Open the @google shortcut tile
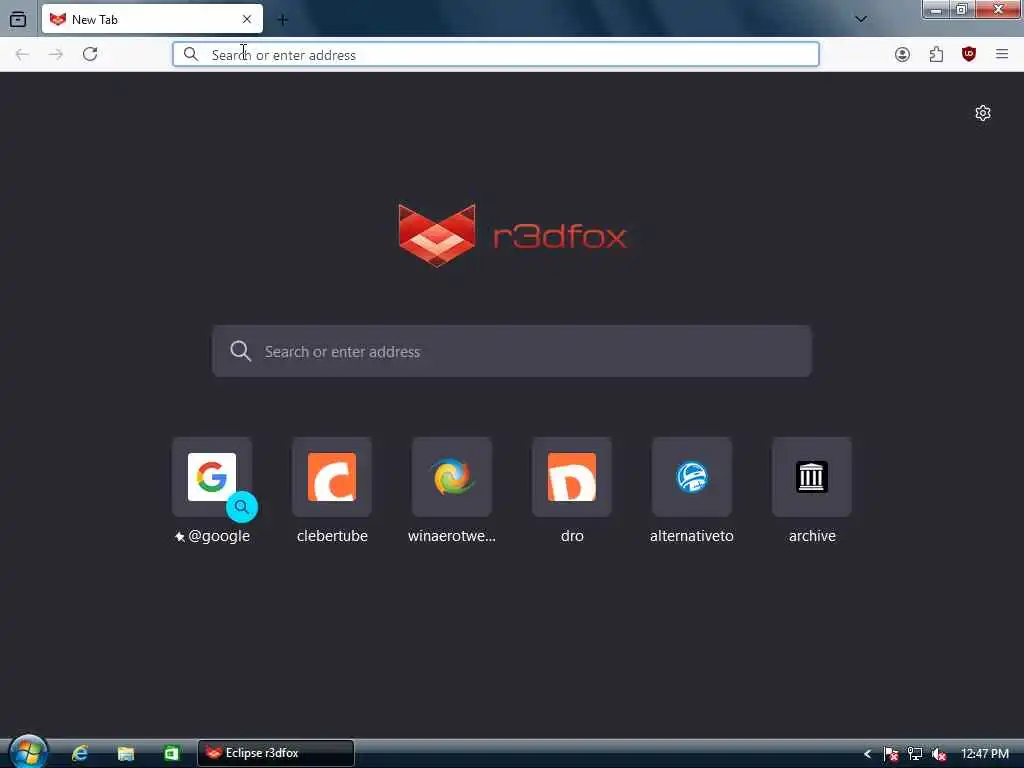Screen dimensions: 1024x768 click(212, 477)
